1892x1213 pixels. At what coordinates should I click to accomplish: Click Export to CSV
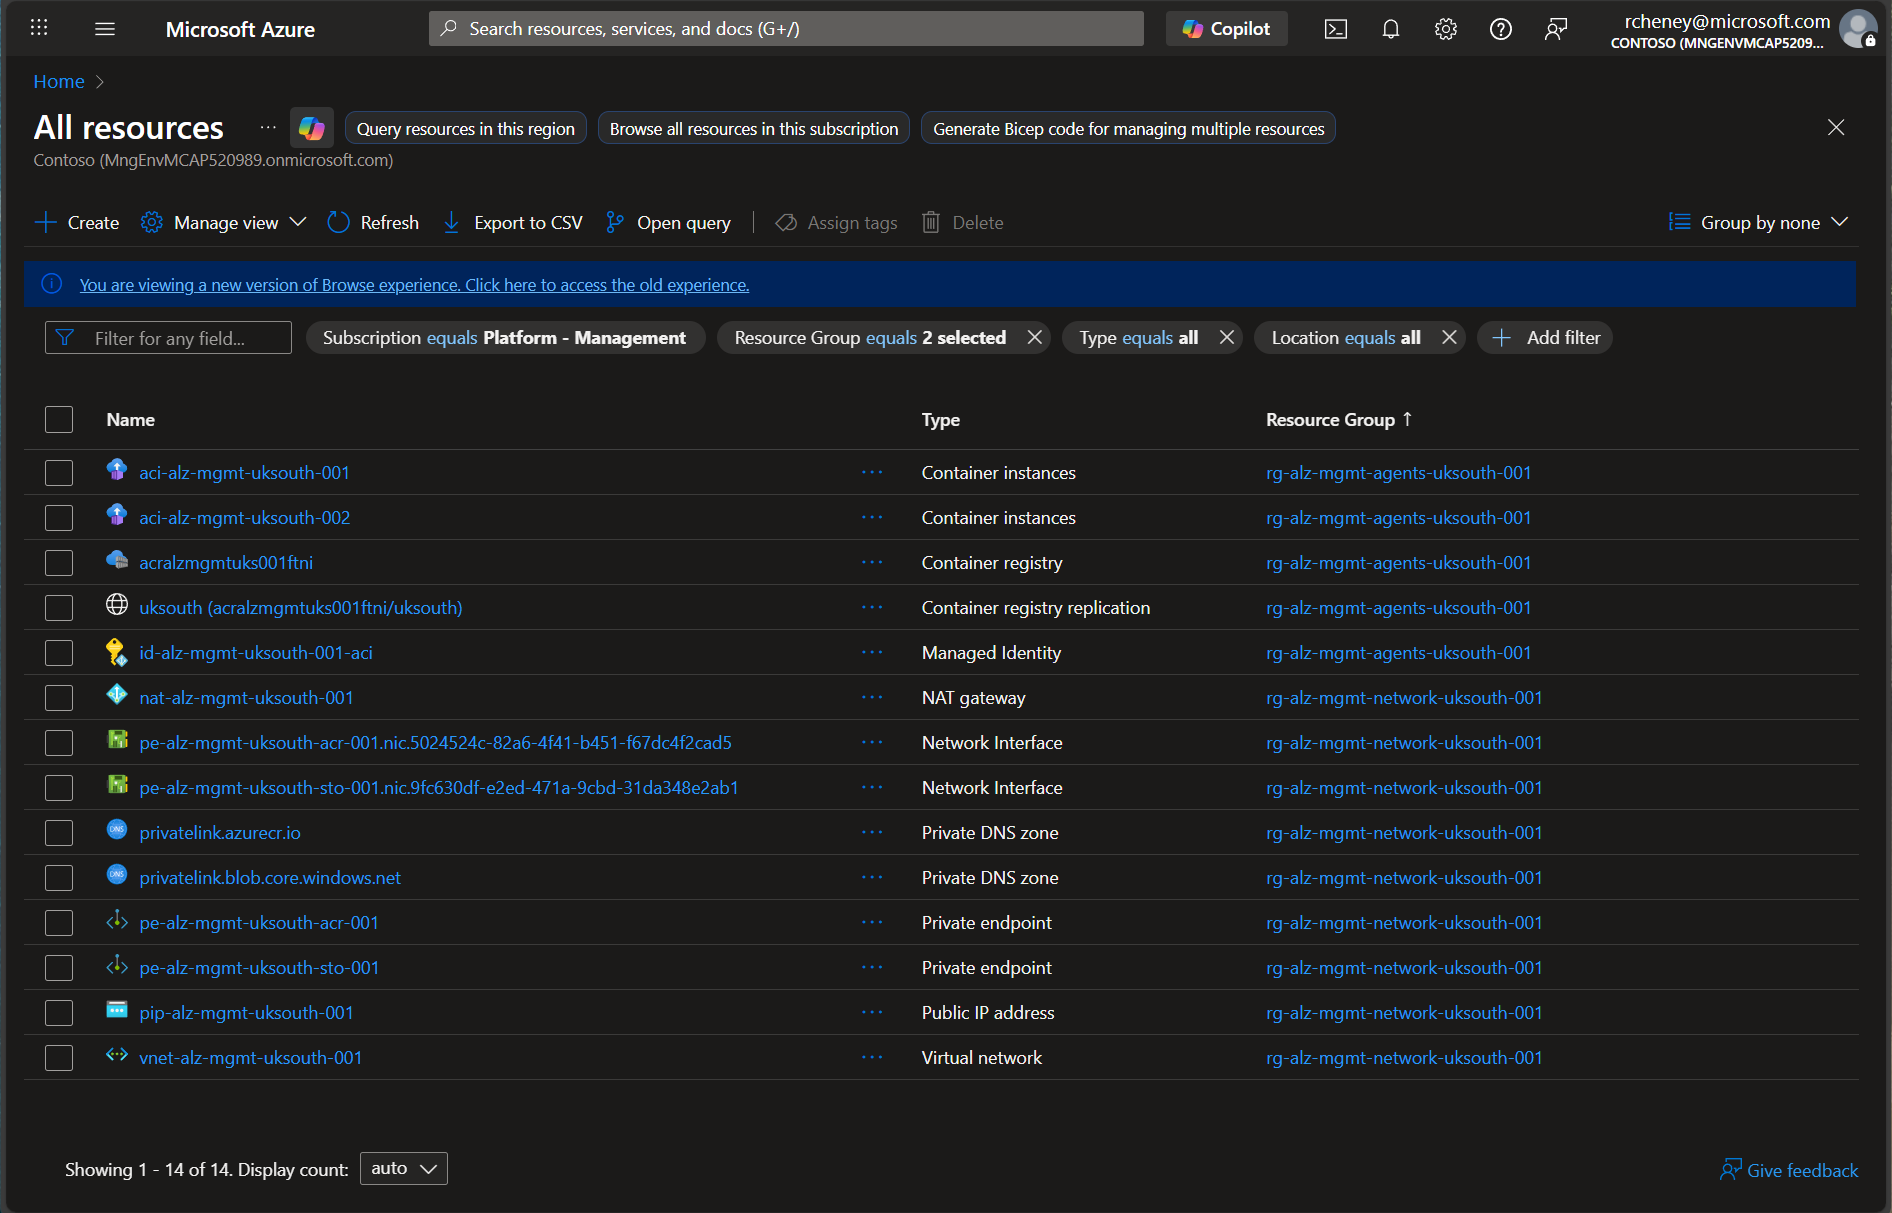[x=512, y=222]
